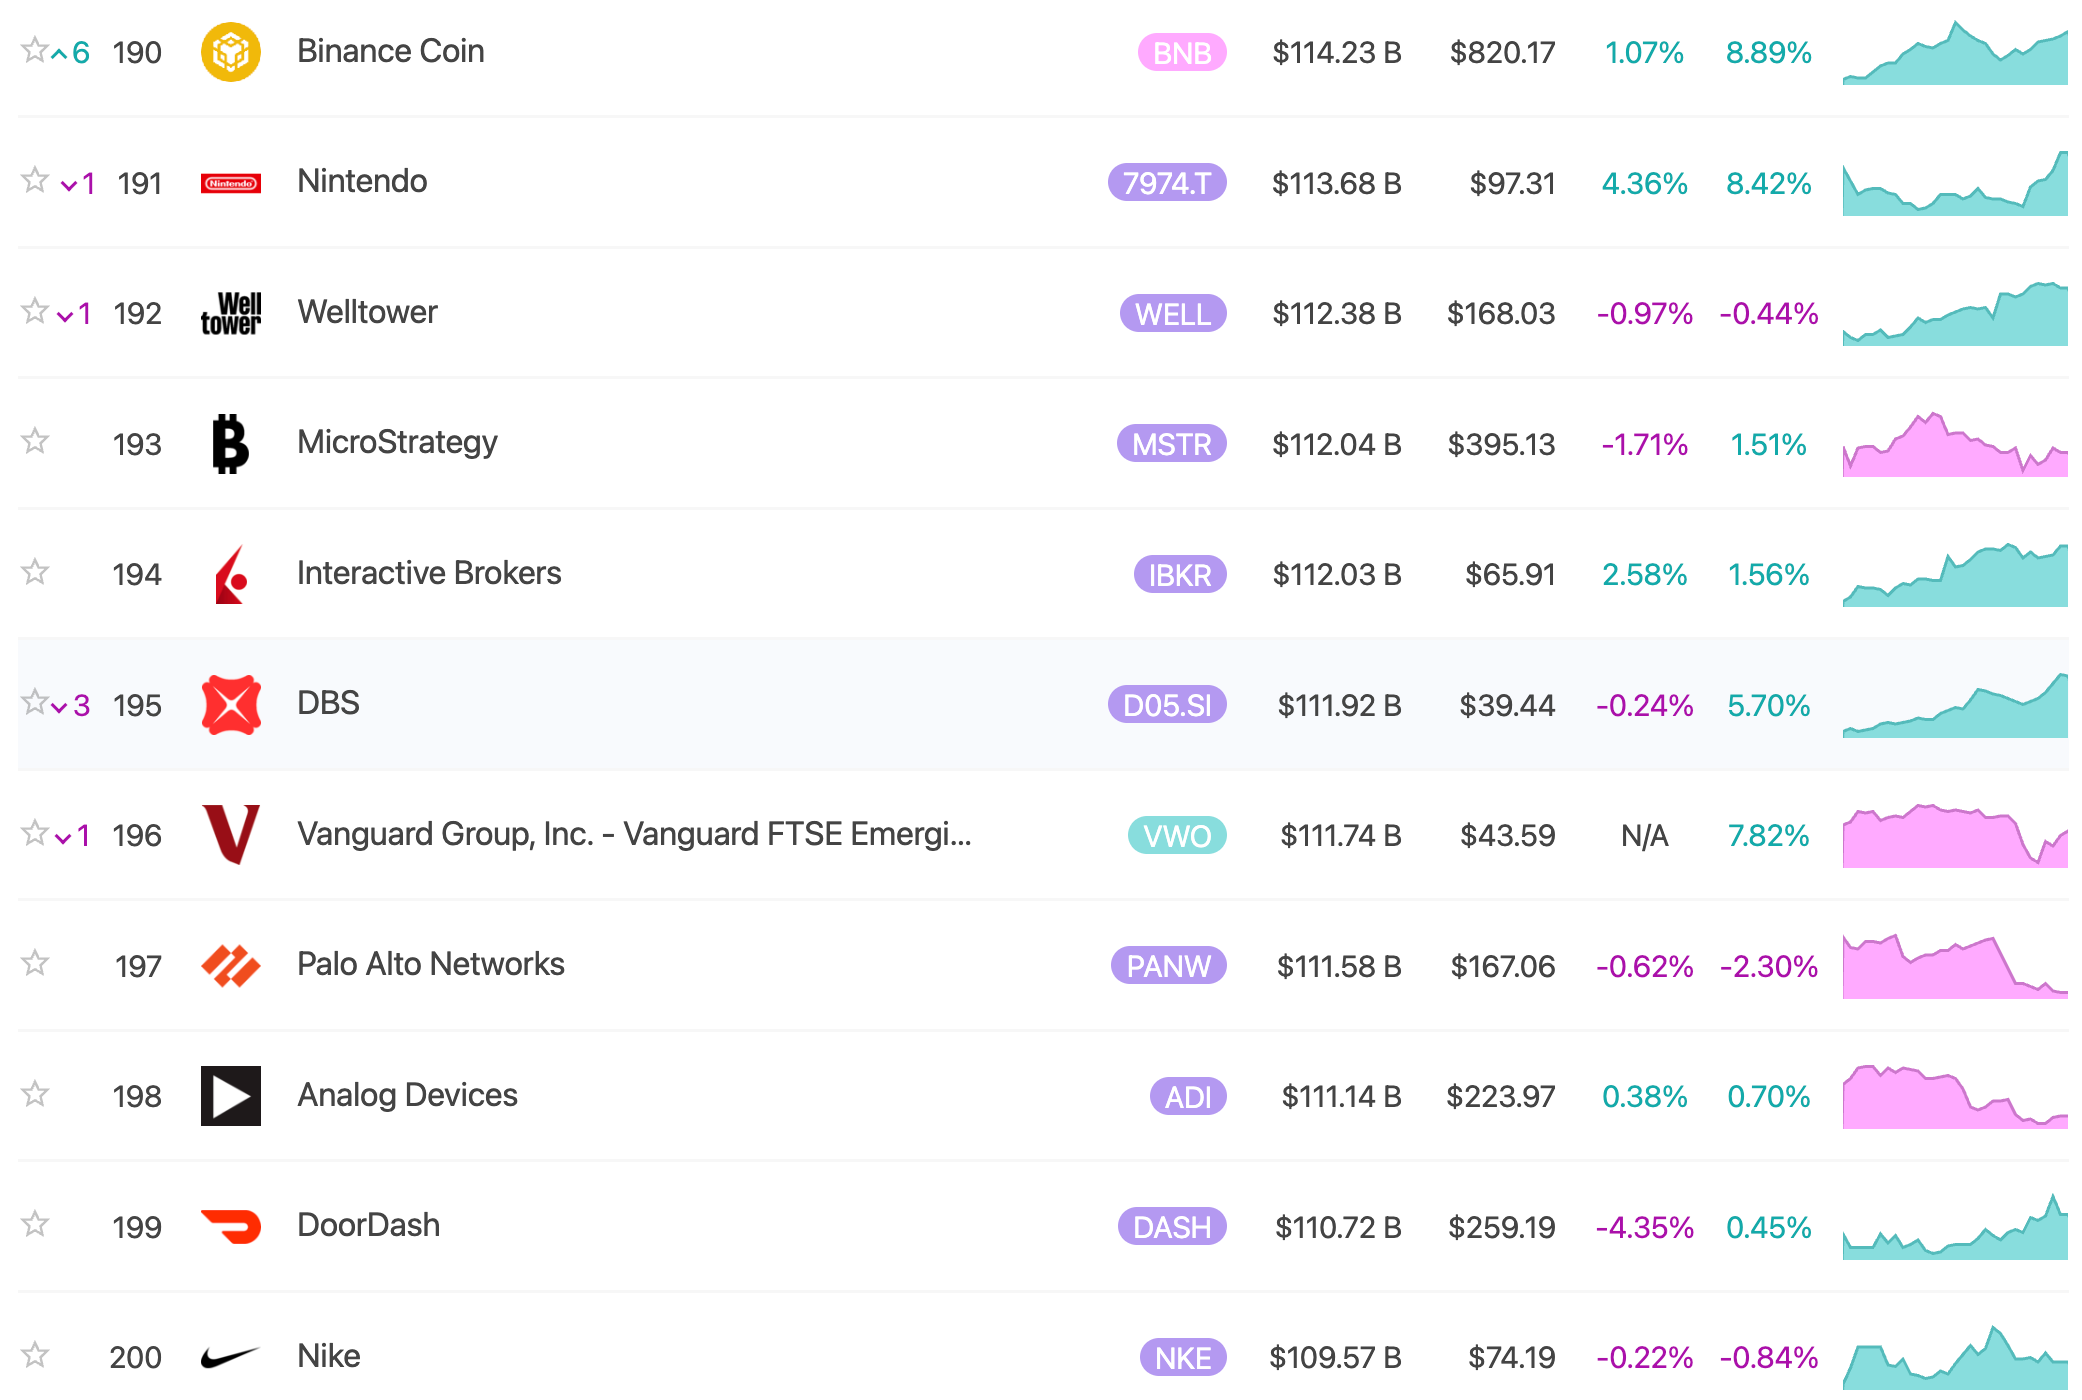
Task: Star Analog Devices as favorite
Action: pyautogui.click(x=35, y=1094)
